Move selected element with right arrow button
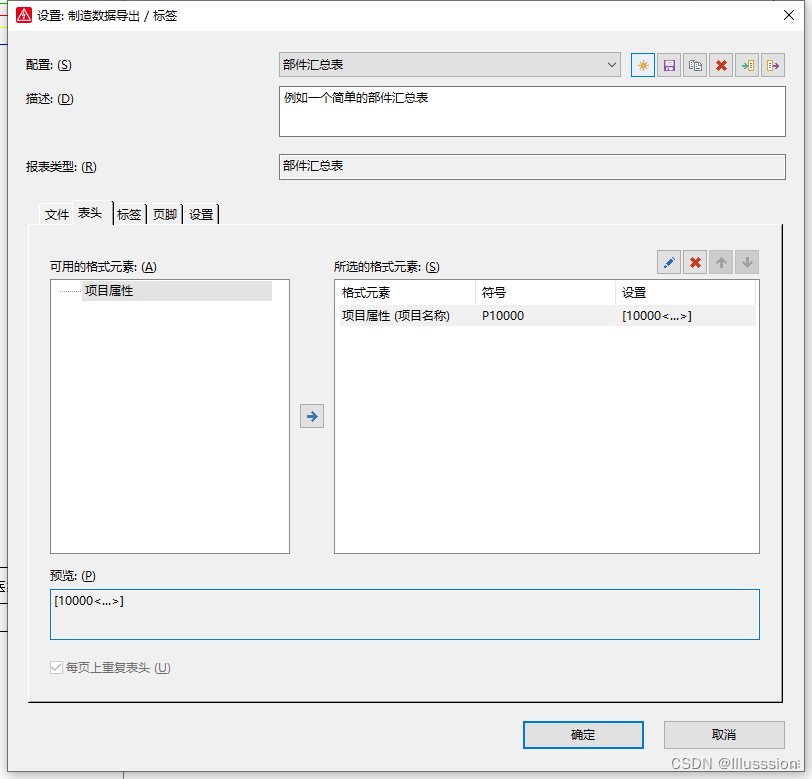 point(312,416)
